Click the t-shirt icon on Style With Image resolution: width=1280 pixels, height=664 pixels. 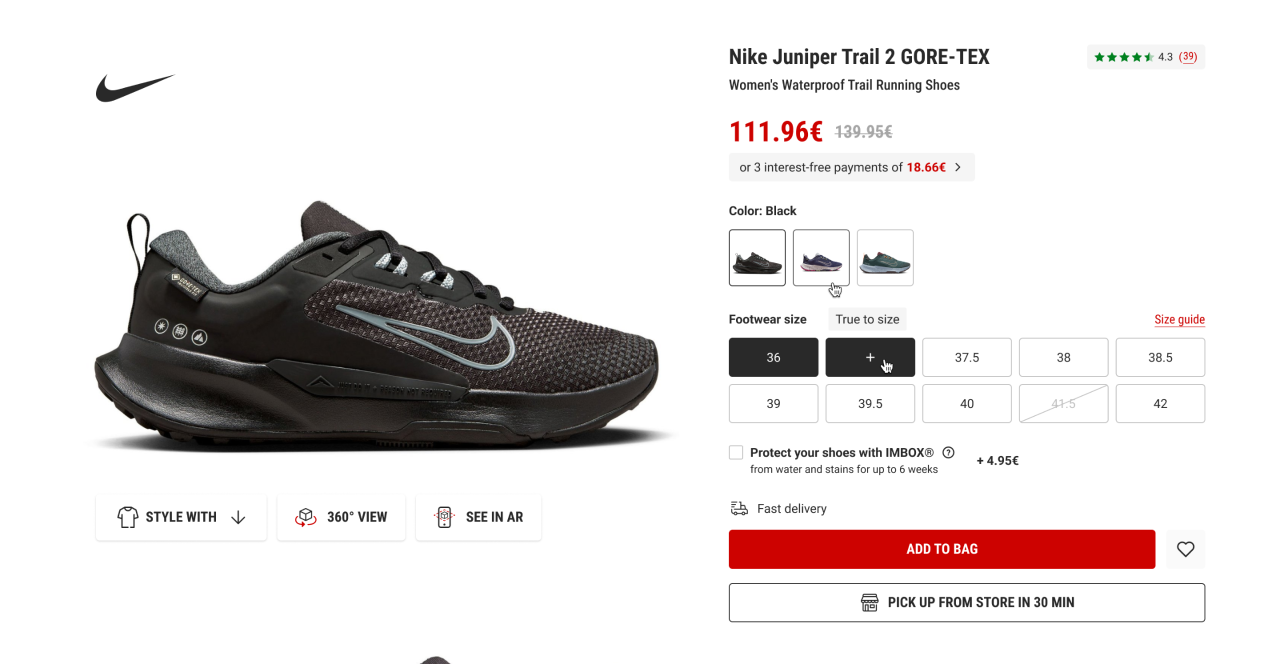(x=127, y=517)
